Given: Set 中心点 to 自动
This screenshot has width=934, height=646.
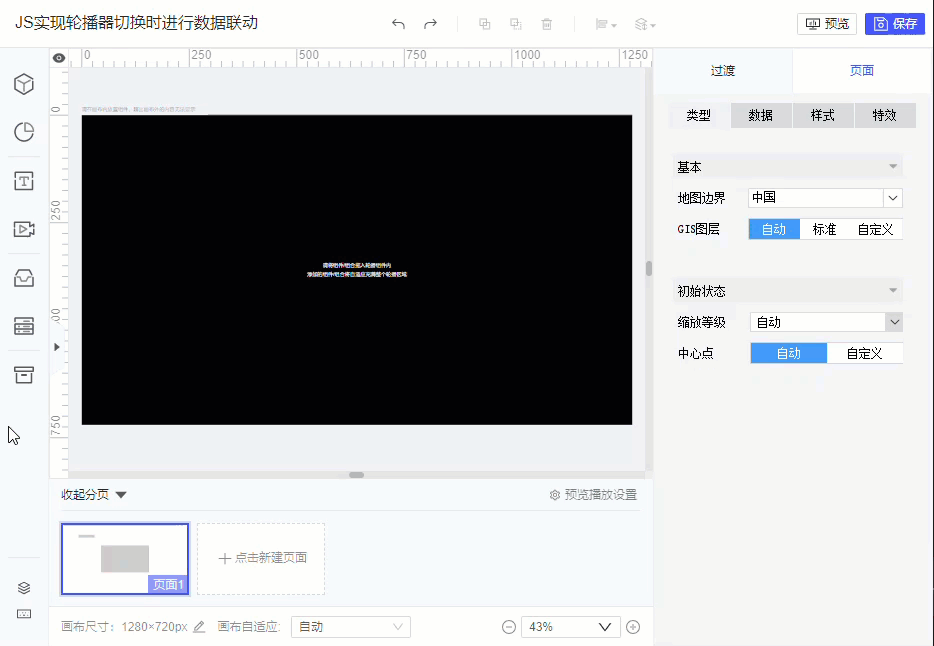Looking at the screenshot, I should (x=789, y=353).
